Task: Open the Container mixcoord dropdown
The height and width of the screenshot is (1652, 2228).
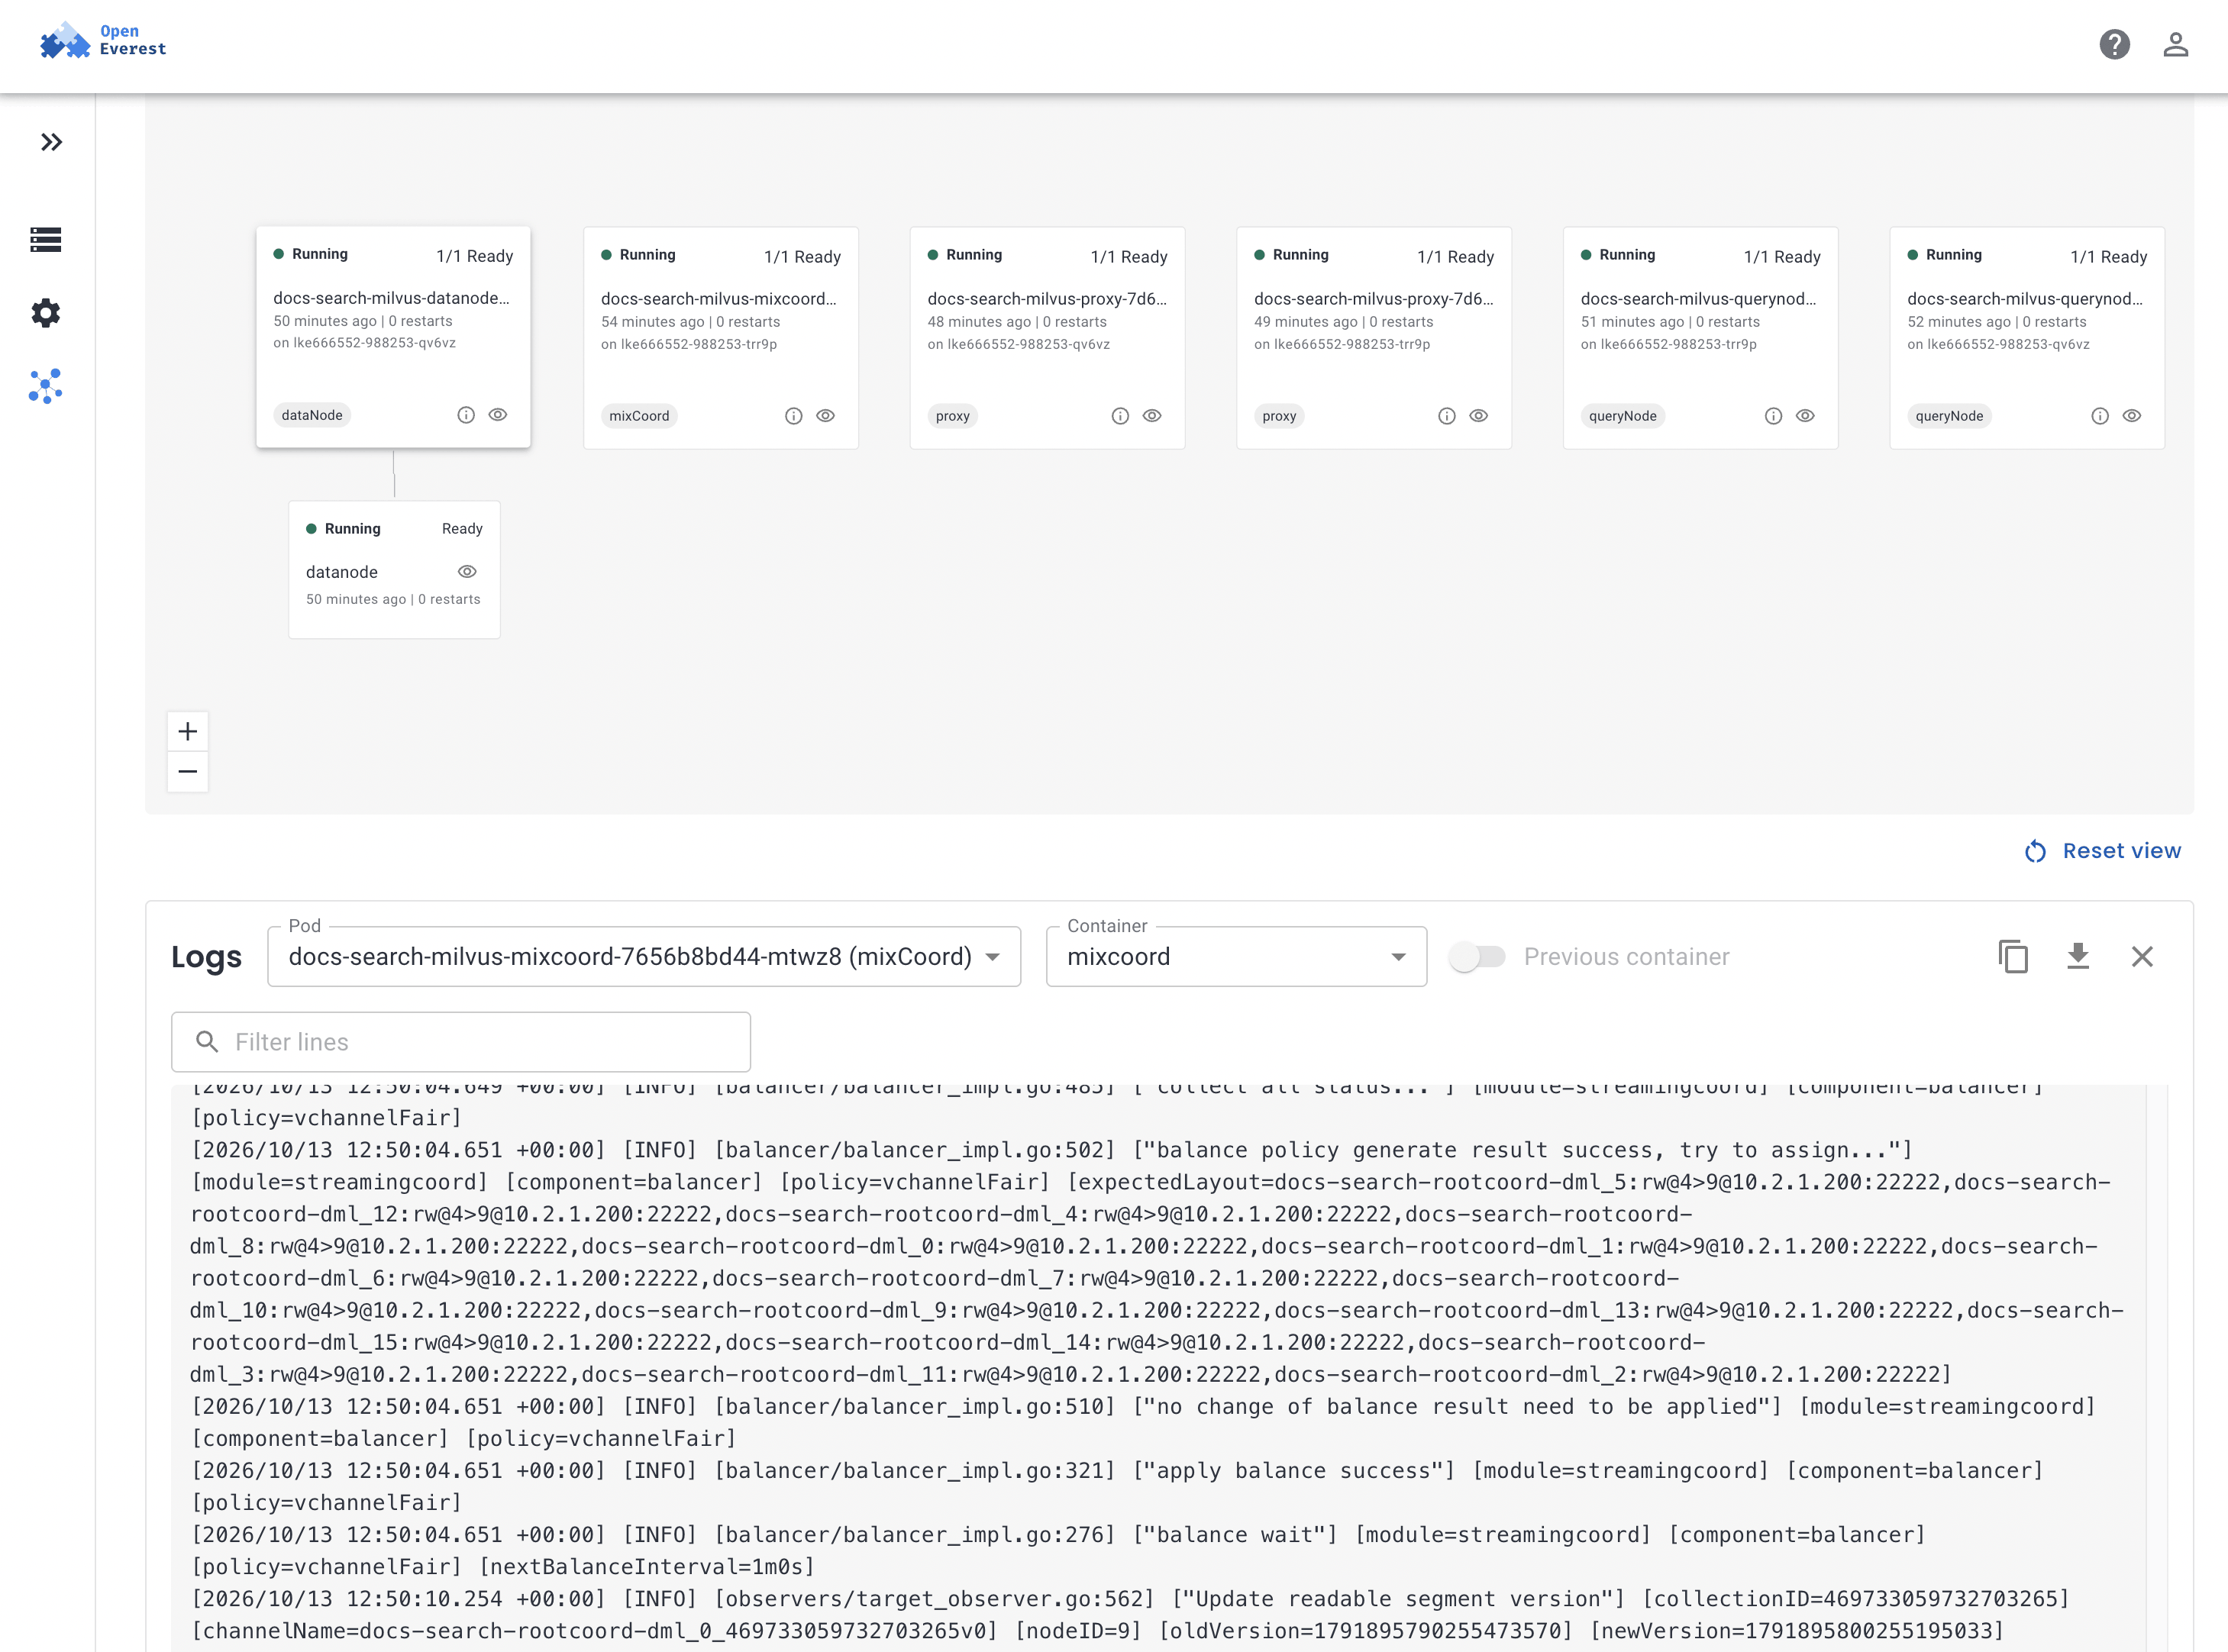Action: click(1237, 957)
